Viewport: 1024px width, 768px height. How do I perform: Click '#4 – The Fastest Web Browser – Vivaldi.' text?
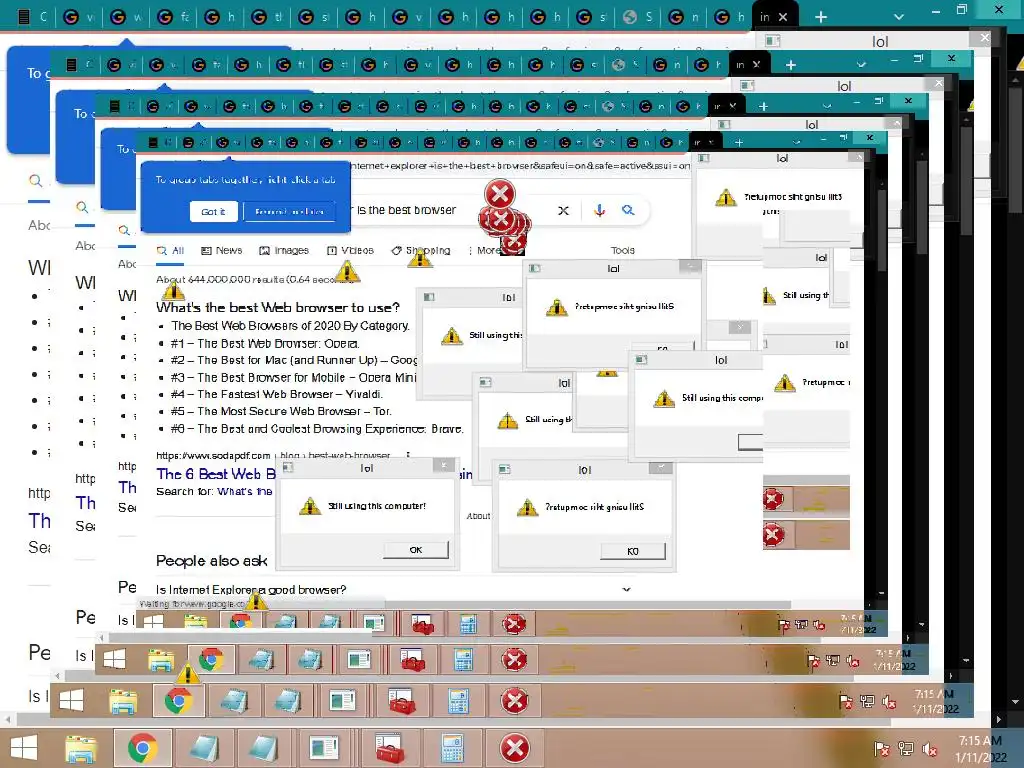(277, 394)
